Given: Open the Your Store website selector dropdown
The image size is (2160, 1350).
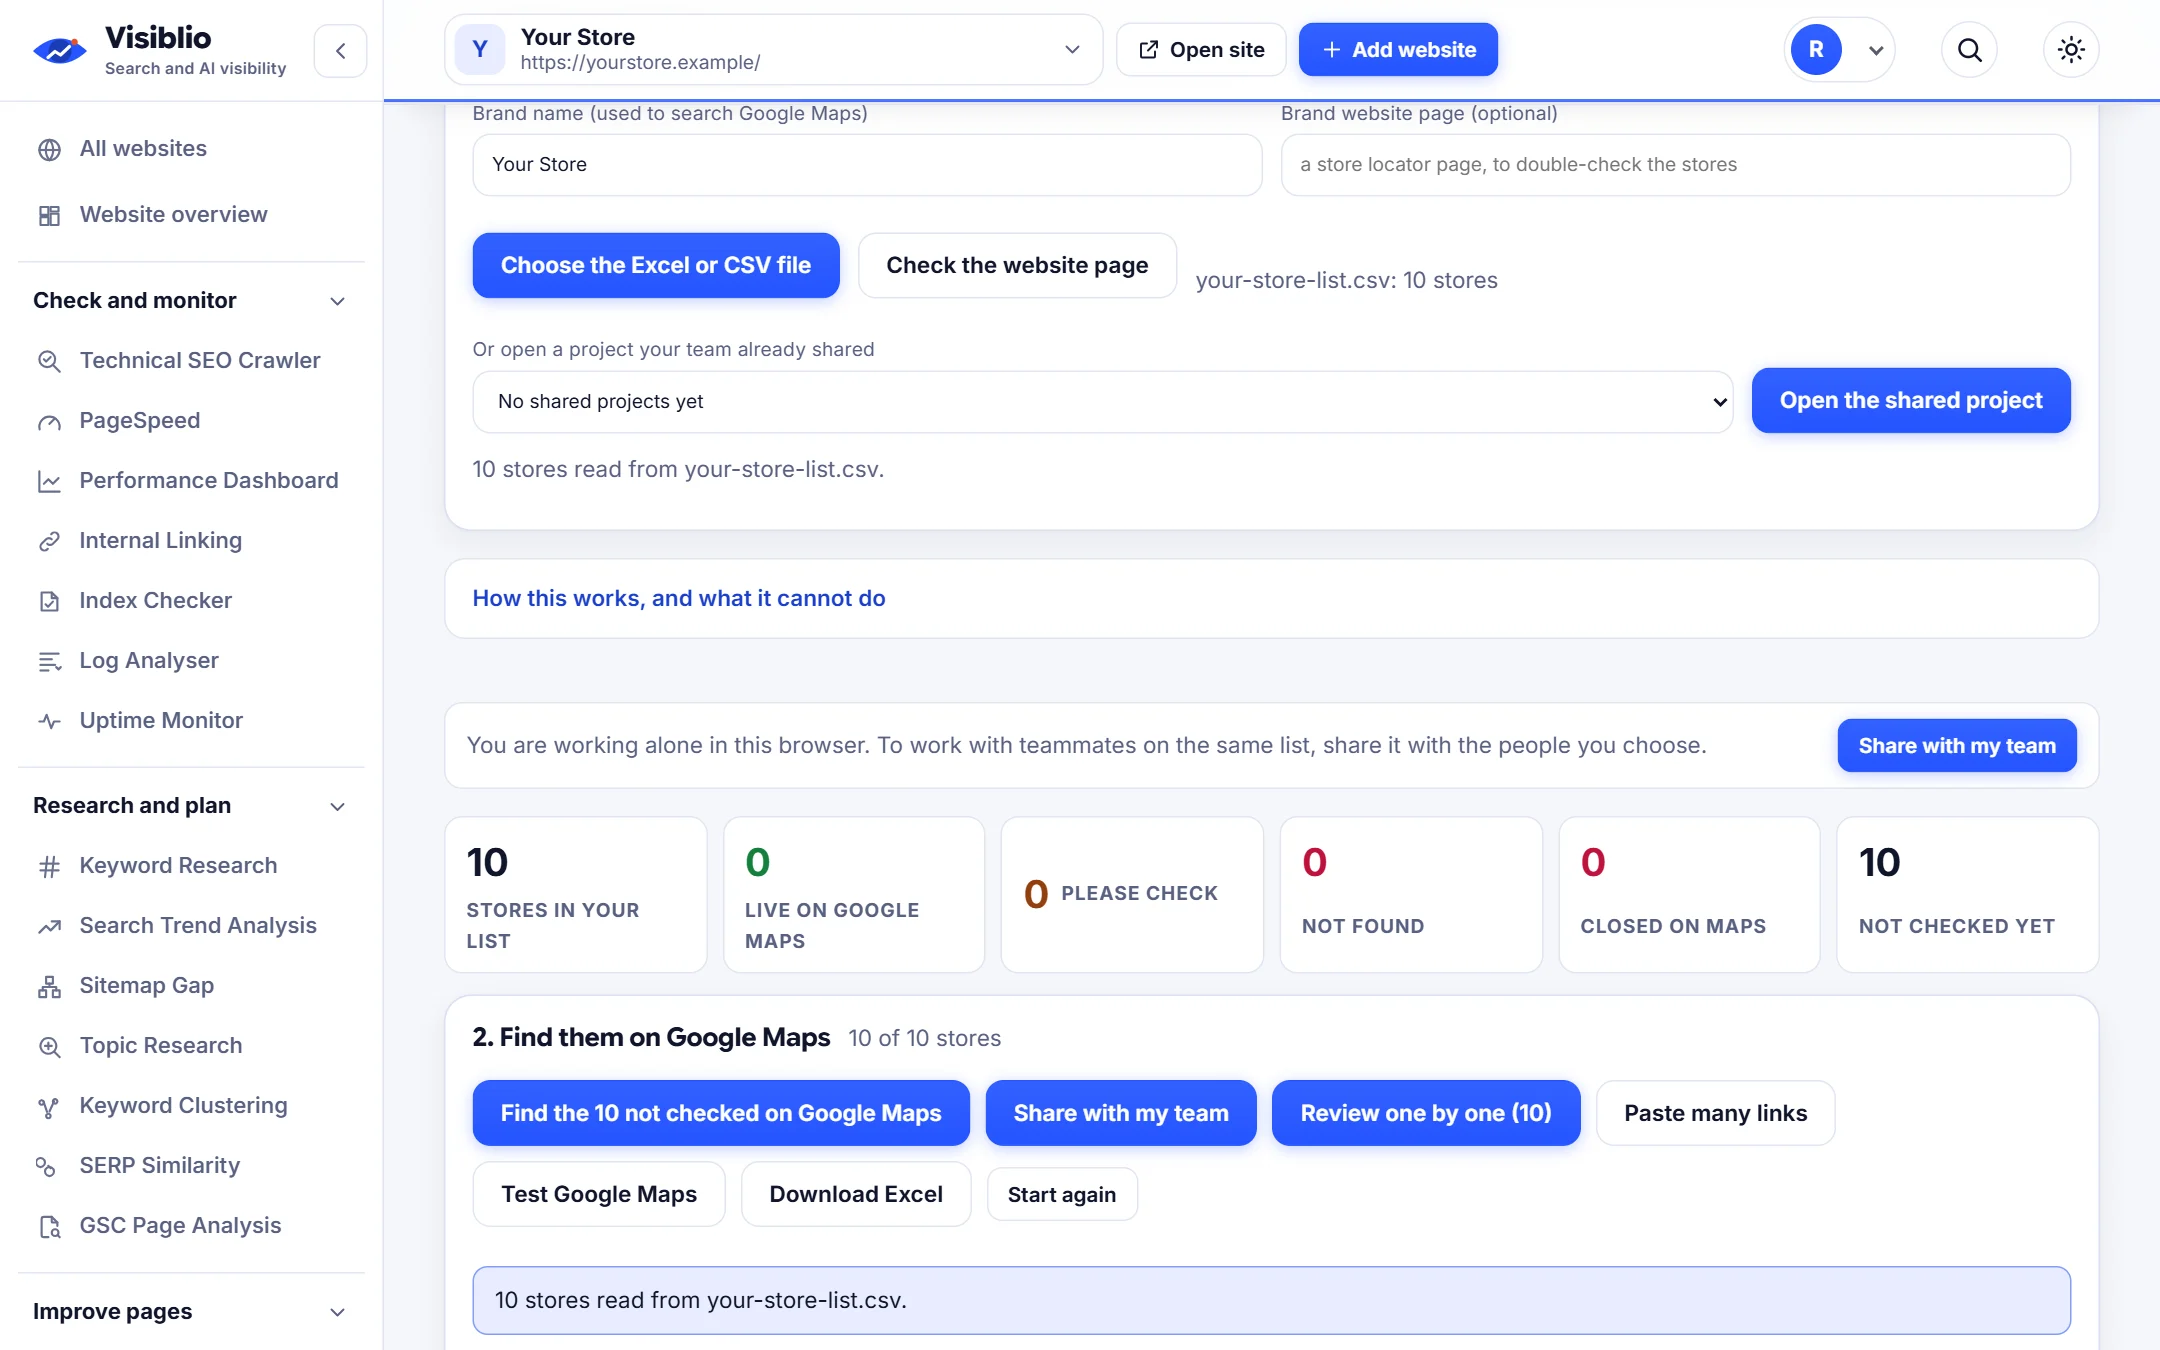Looking at the screenshot, I should click(773, 49).
